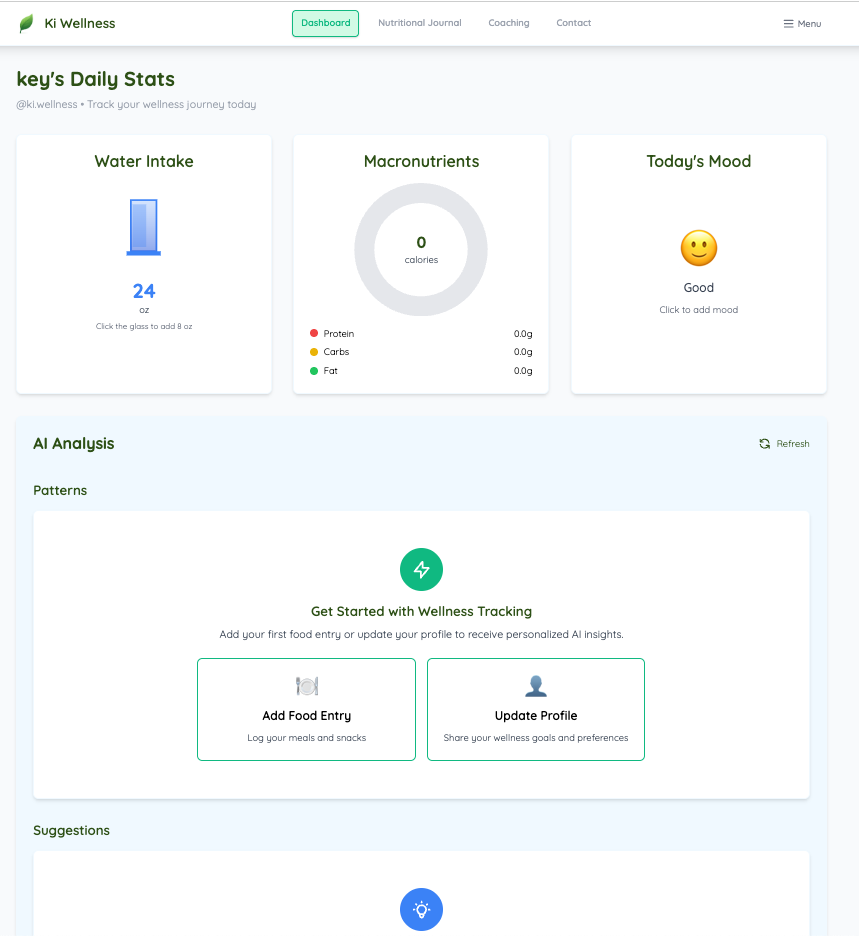
Task: Click the person silhouette in Update Profile
Action: [536, 686]
